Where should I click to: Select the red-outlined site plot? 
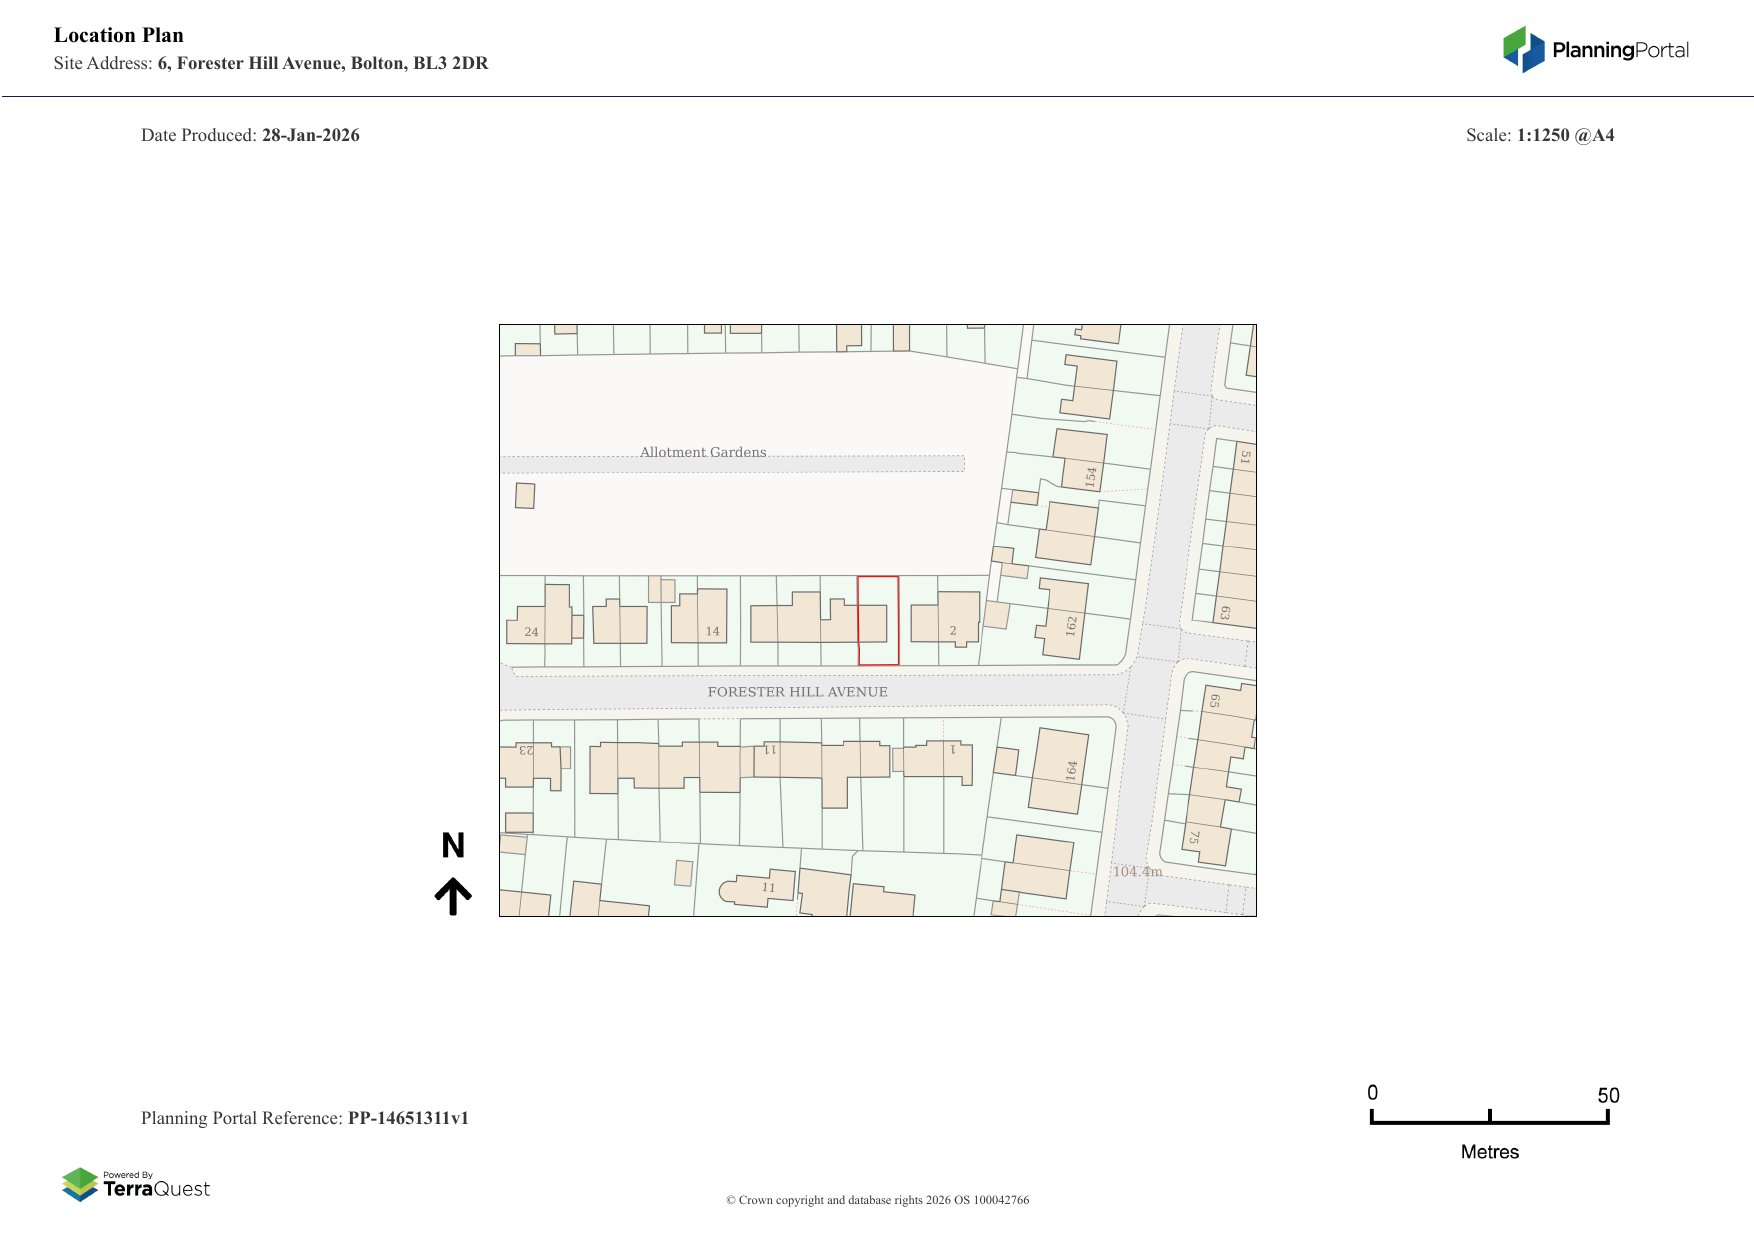coord(878,621)
